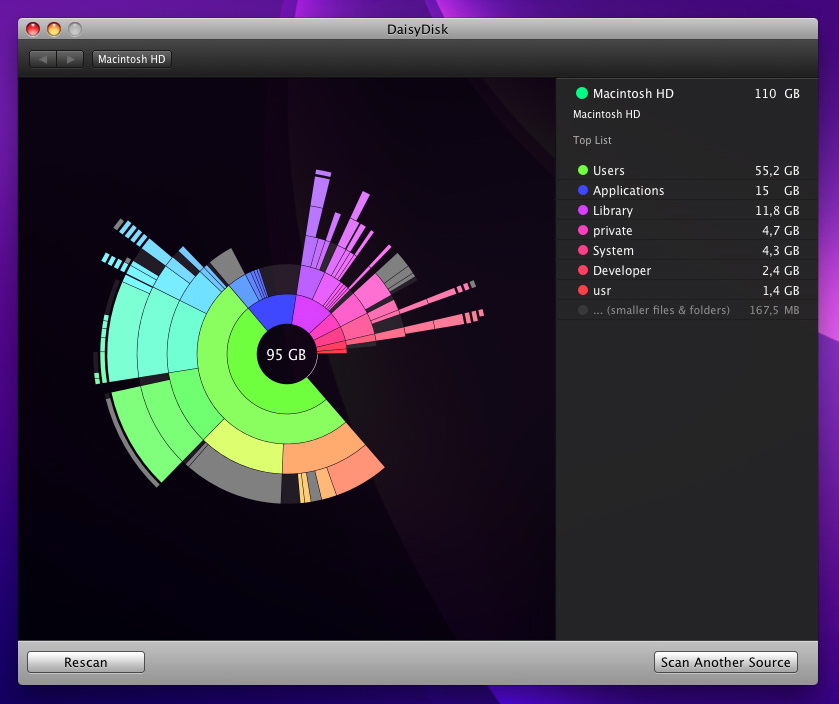Image resolution: width=839 pixels, height=704 pixels.
Task: Click the green Users color dot
Action: (583, 170)
